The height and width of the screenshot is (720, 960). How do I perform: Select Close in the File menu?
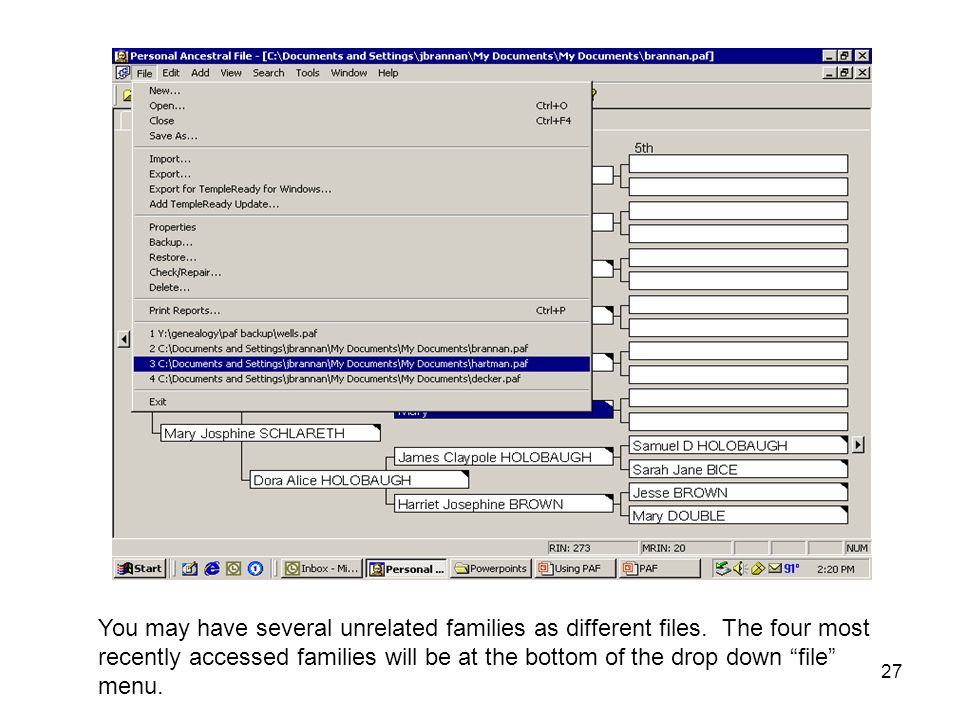[x=362, y=121]
